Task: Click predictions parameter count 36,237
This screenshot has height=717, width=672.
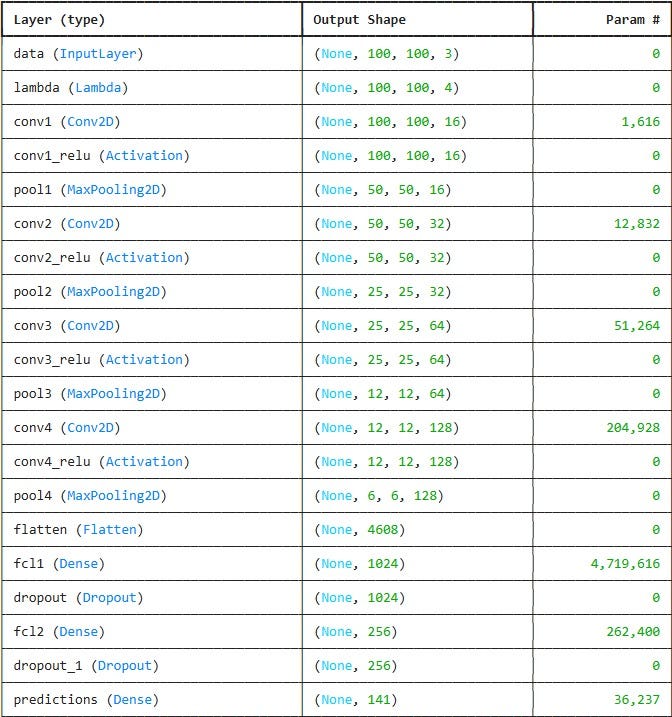Action: (x=637, y=700)
